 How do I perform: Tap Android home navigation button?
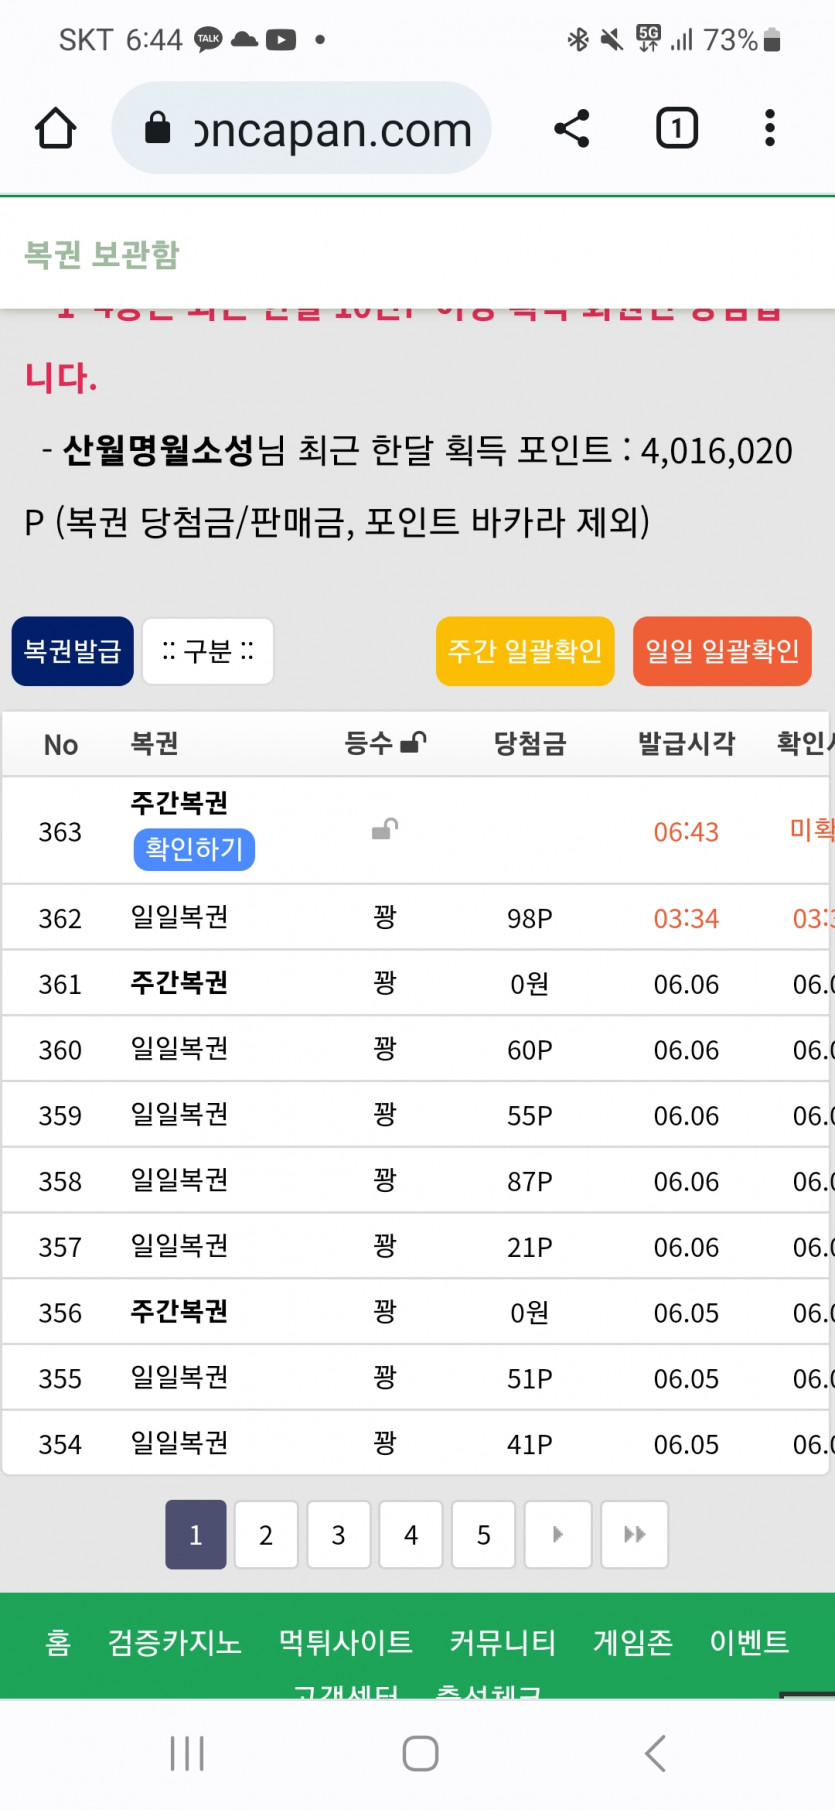420,1753
